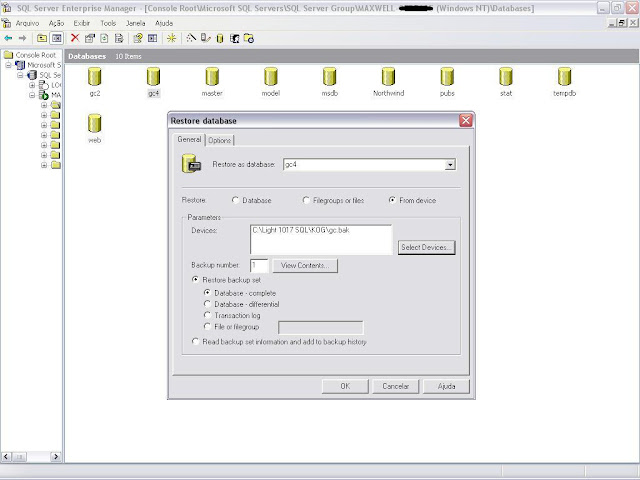640x480 pixels.
Task: Select the From device radio button
Action: (x=392, y=200)
